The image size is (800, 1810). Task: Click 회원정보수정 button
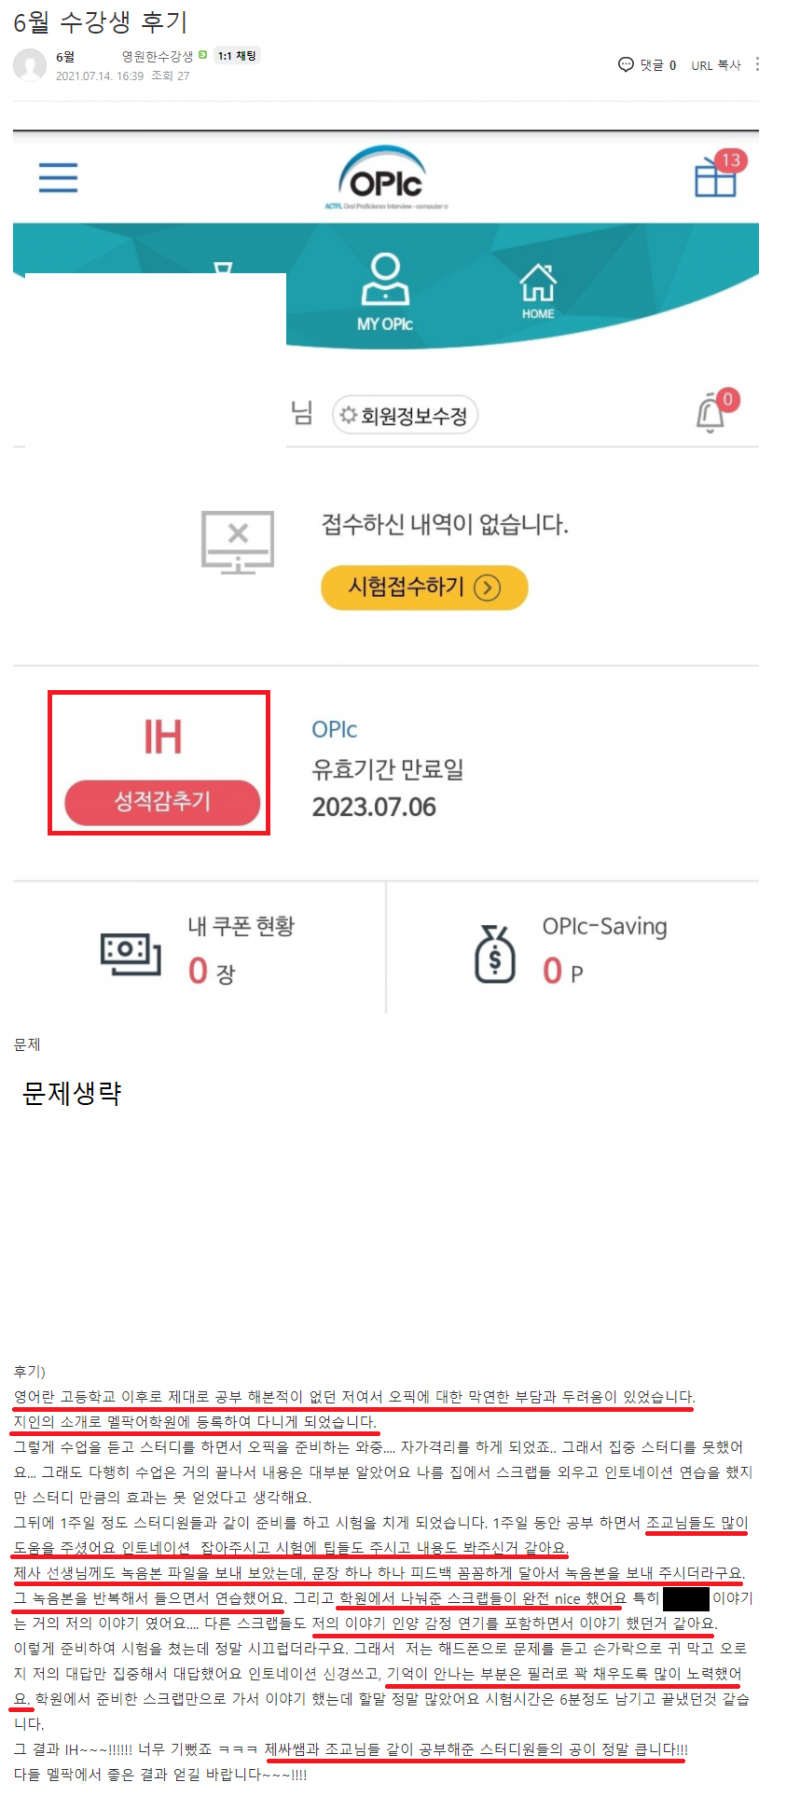405,415
